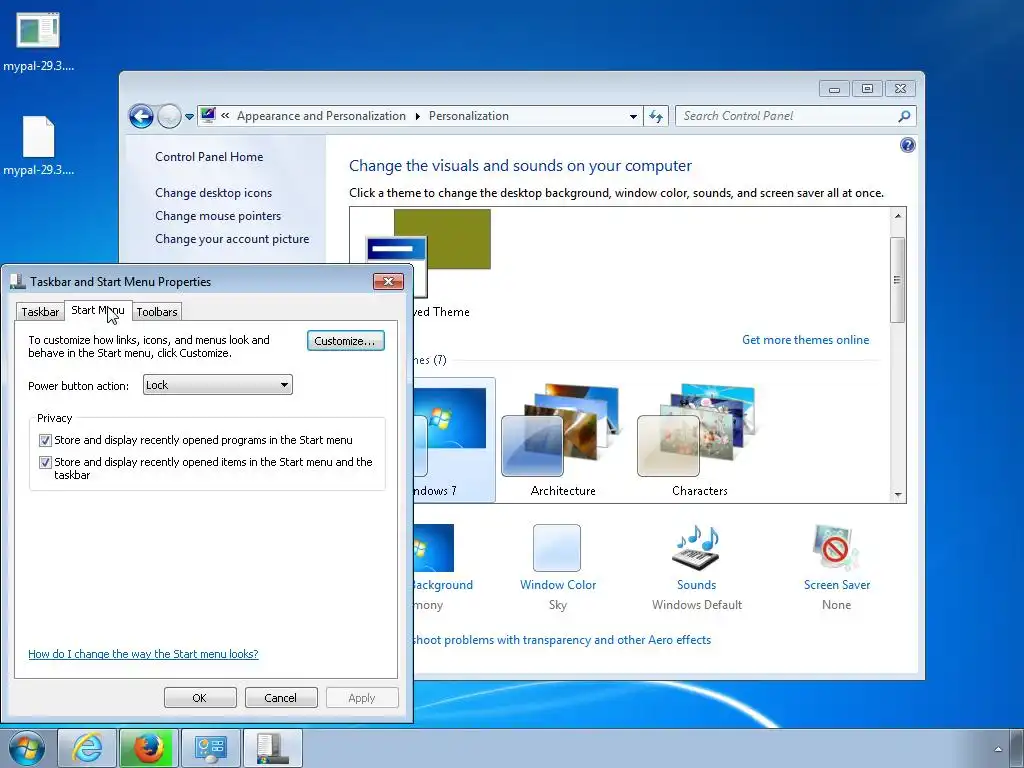Launch Internet Explorer from the taskbar
Screen dimensions: 1024x768
click(87, 748)
